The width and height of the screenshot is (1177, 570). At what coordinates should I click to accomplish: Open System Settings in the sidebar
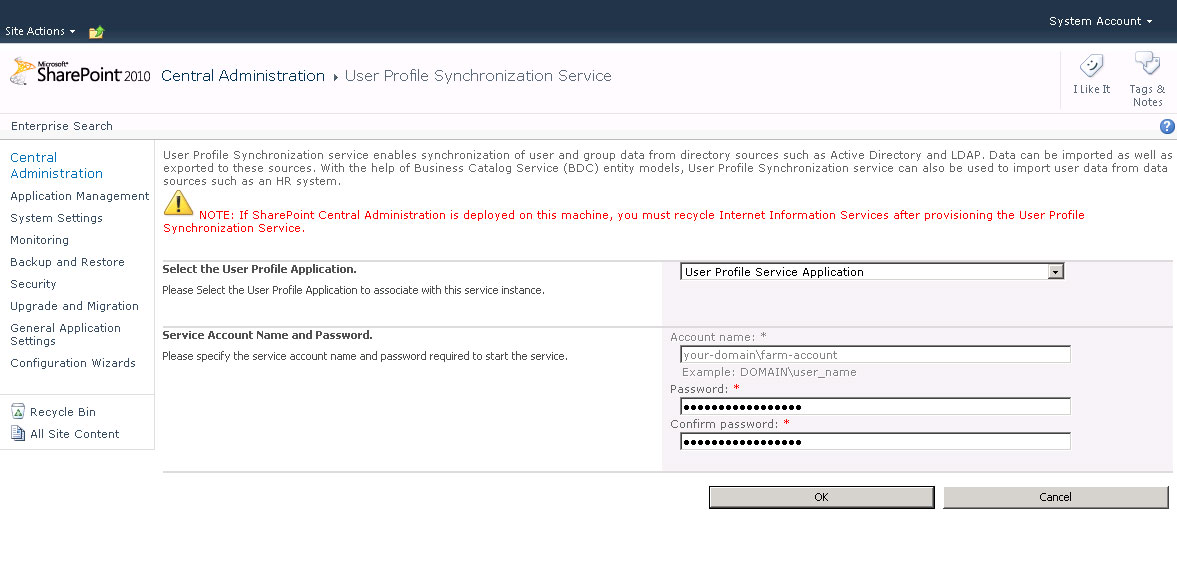pos(56,218)
